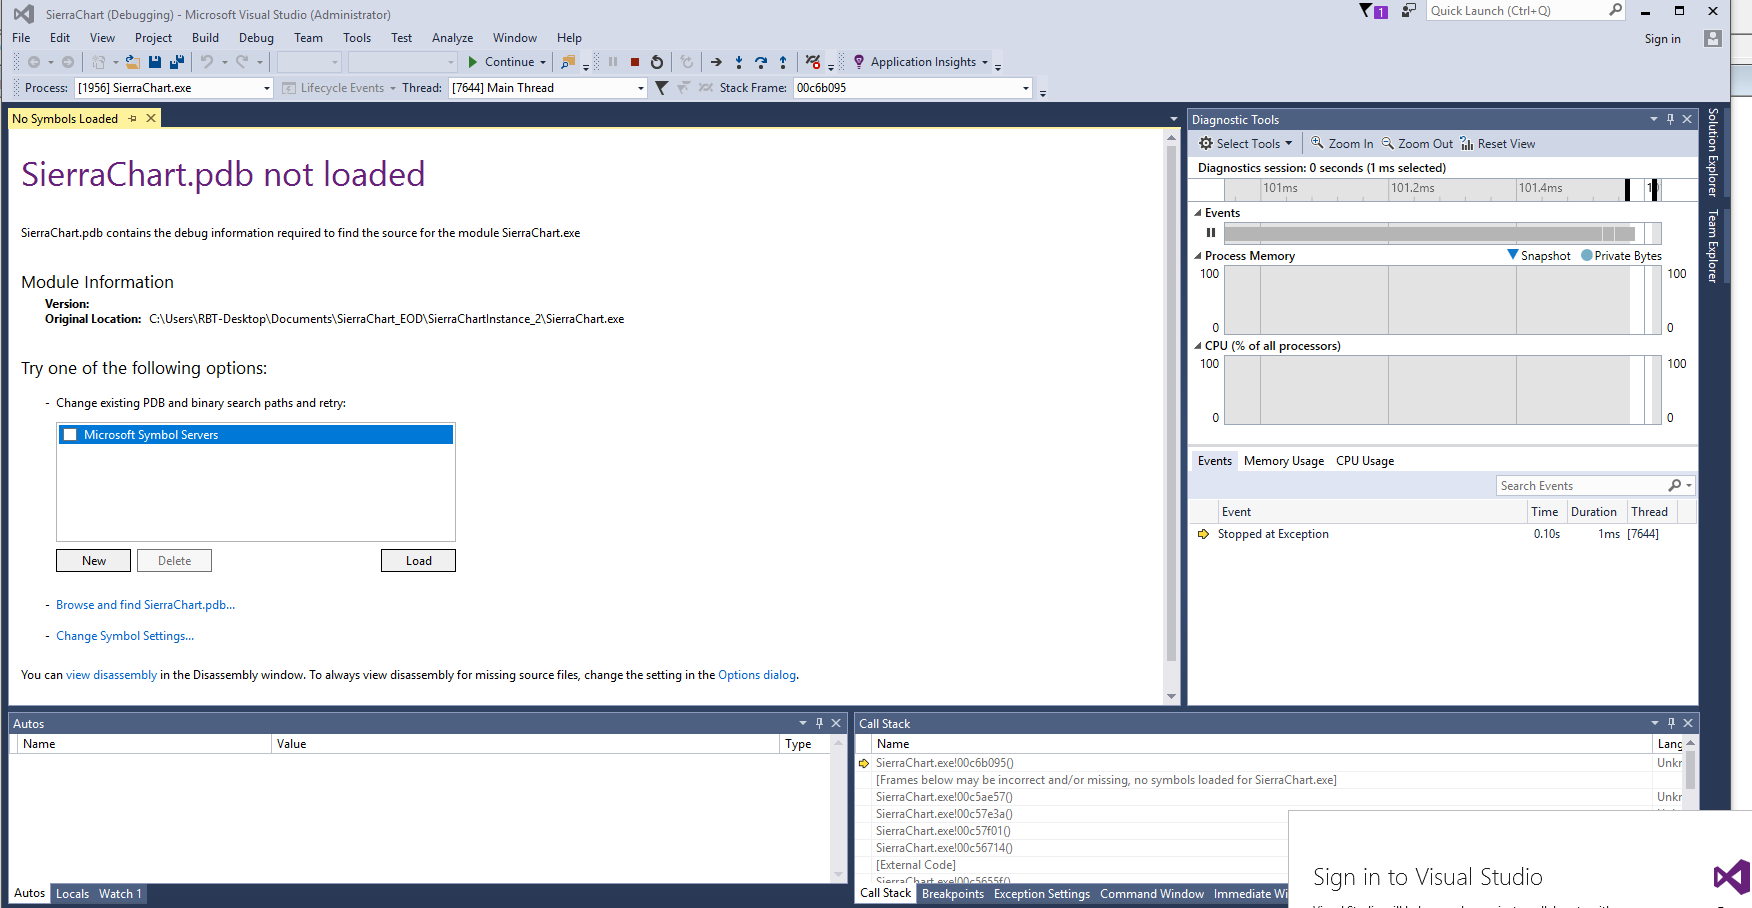Image resolution: width=1752 pixels, height=908 pixels.
Task: Switch to the CPU Usage tab
Action: click(x=1365, y=461)
